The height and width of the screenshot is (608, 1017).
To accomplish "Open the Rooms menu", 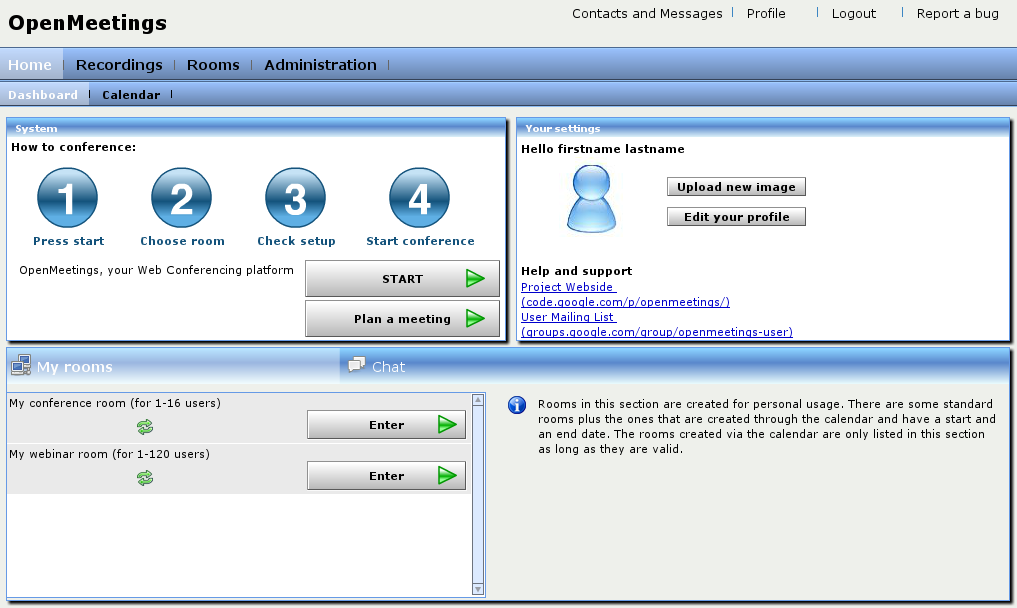I will (213, 65).
